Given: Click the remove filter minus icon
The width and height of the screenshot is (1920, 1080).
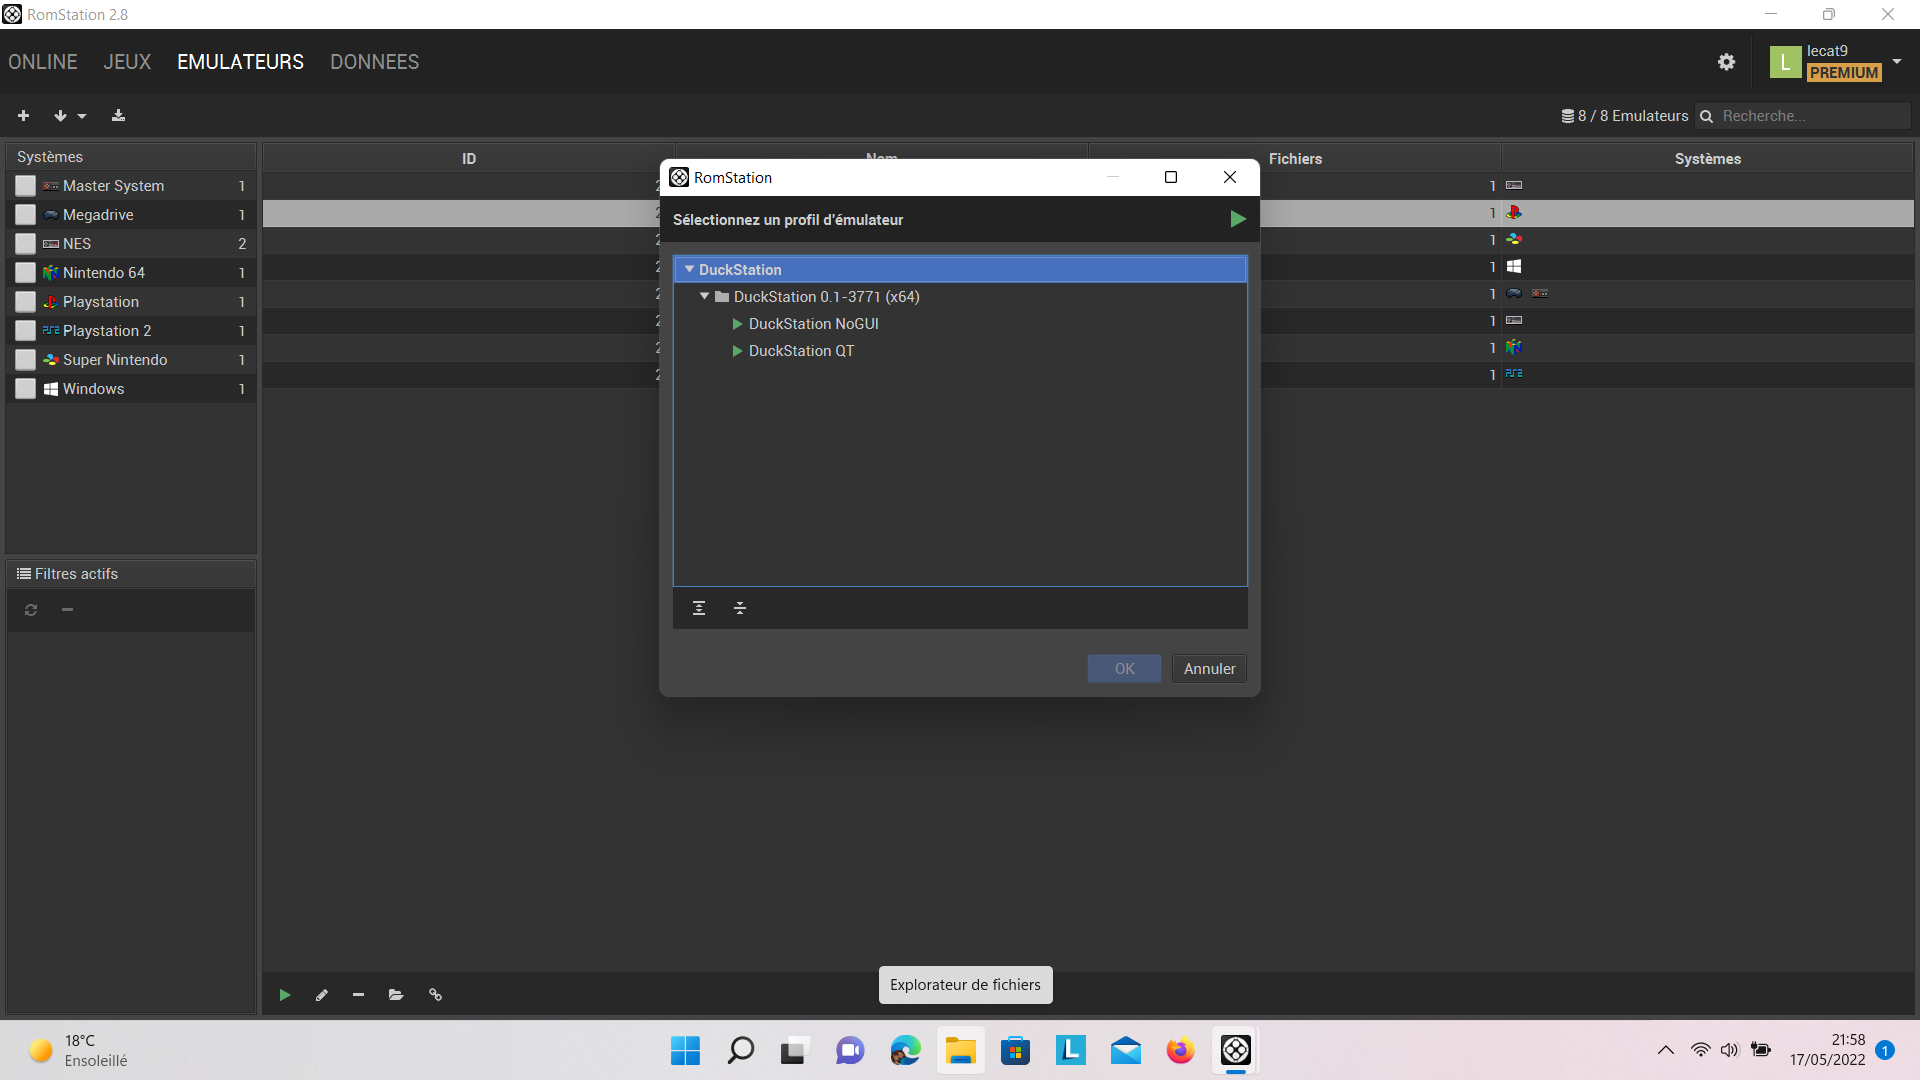Looking at the screenshot, I should click(67, 610).
